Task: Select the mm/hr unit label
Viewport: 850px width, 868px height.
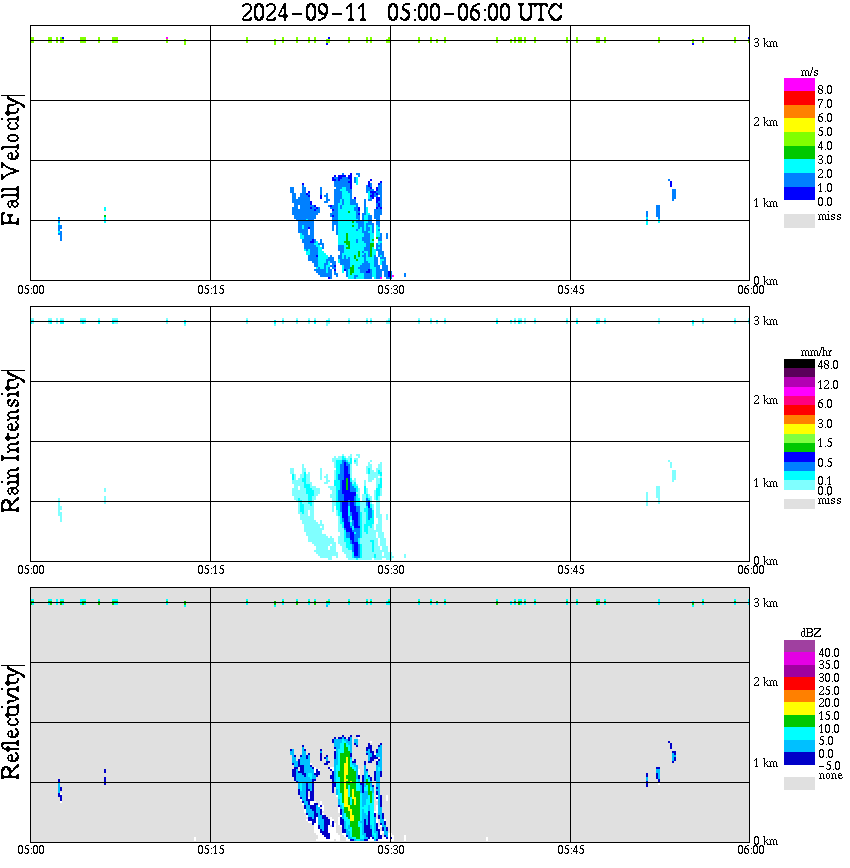Action: (816, 352)
